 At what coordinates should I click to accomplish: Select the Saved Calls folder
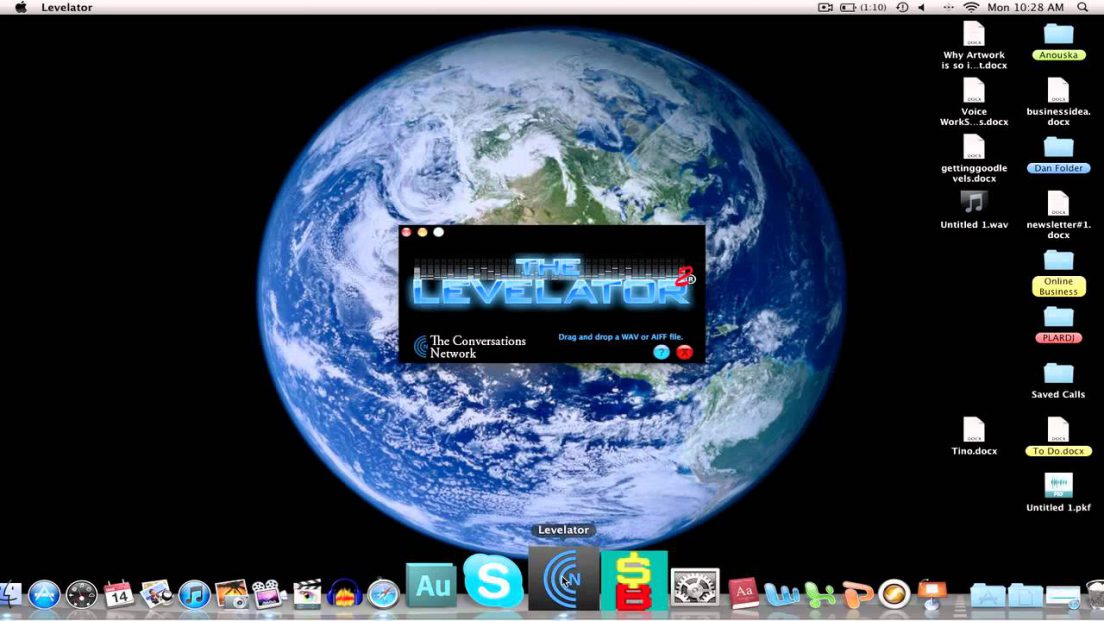click(1058, 381)
